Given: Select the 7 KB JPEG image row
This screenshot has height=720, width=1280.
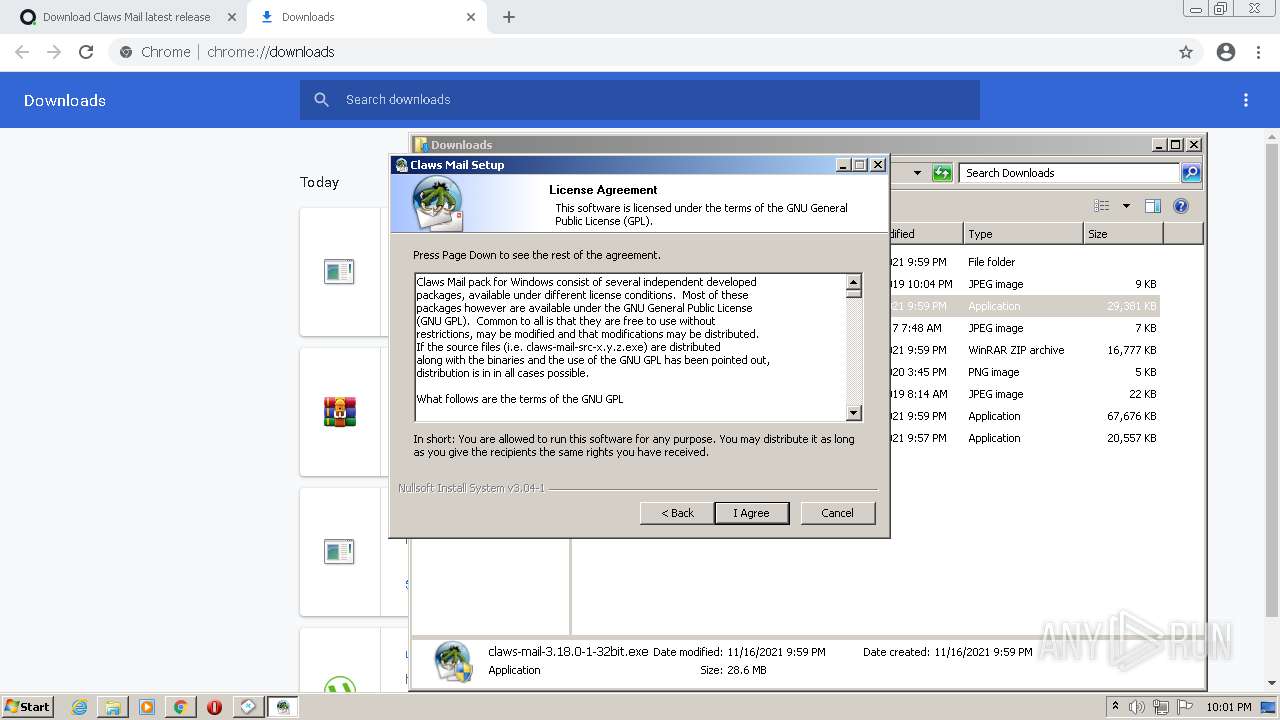Looking at the screenshot, I should click(x=1024, y=328).
